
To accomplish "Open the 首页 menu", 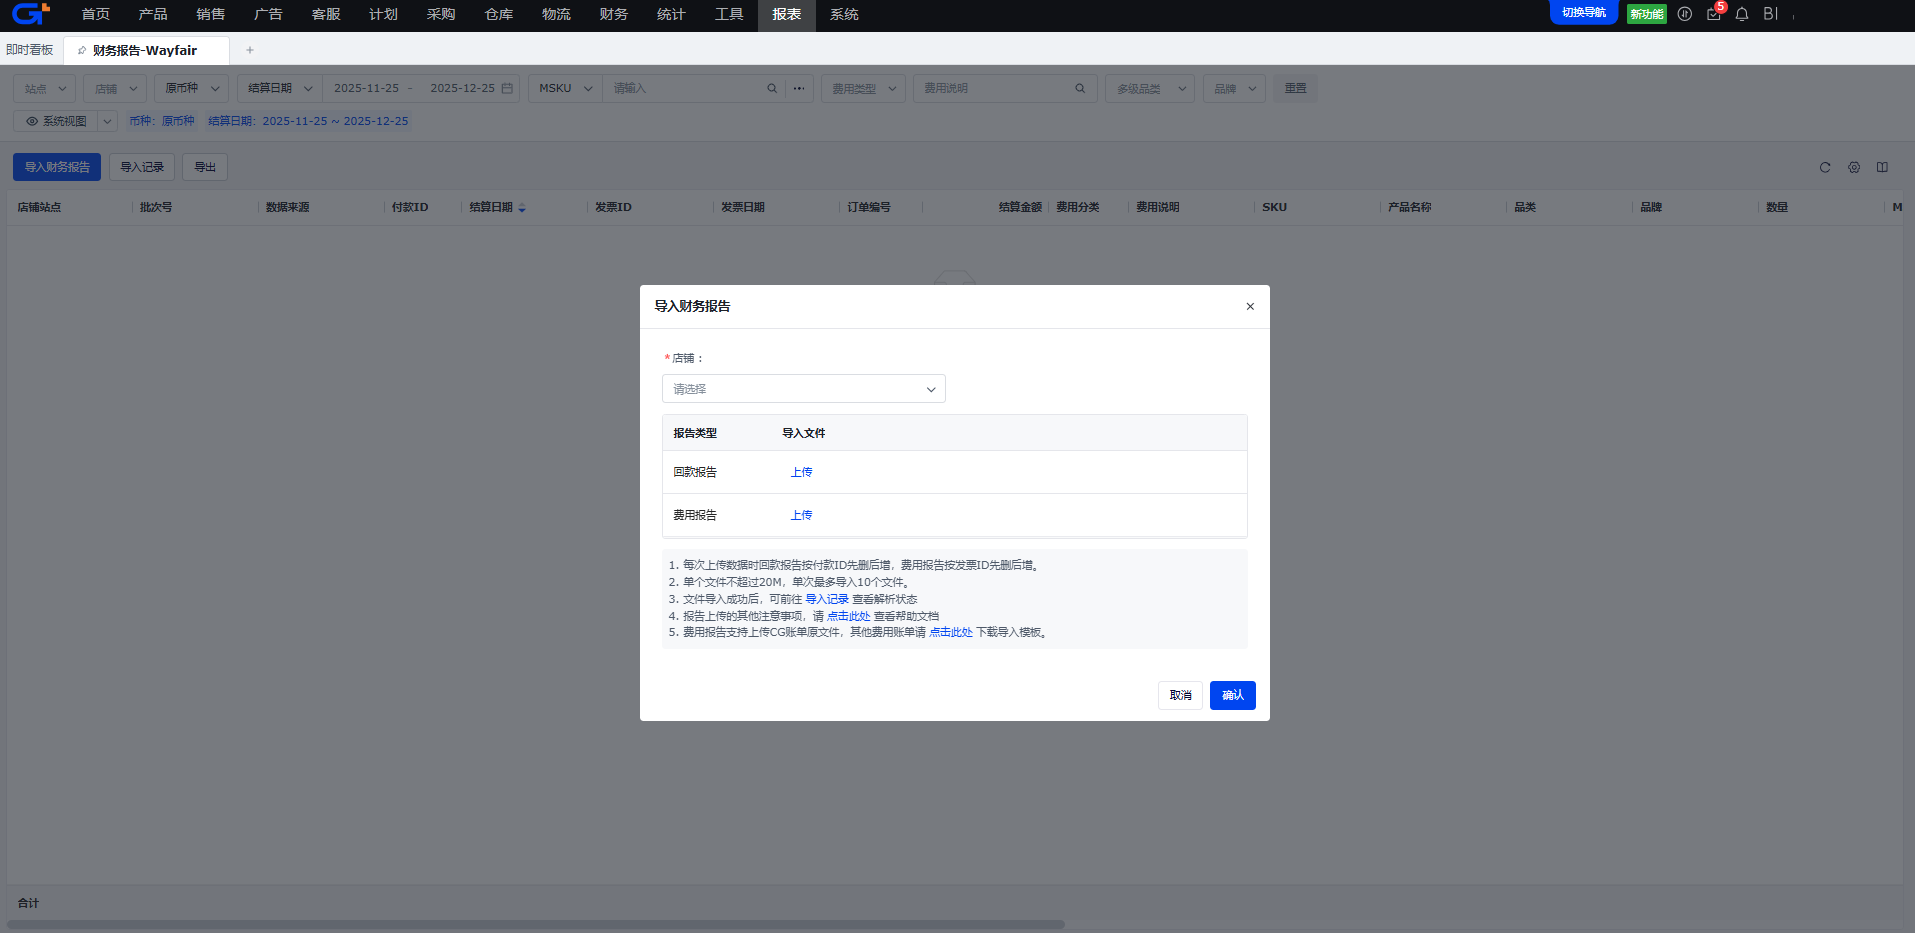I will [96, 14].
